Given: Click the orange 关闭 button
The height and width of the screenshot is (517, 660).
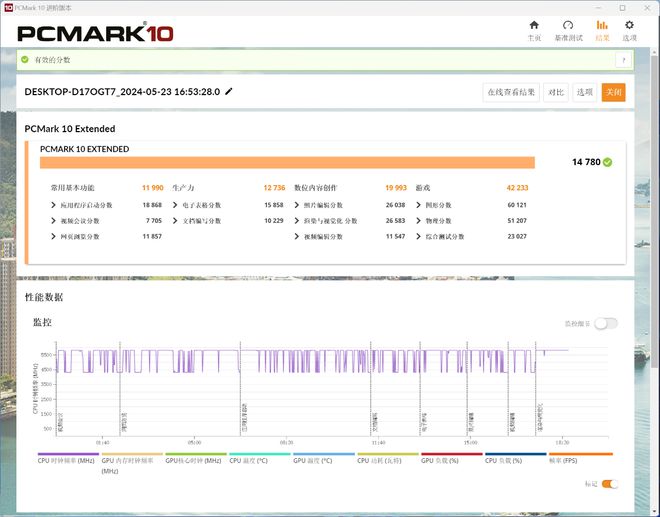Looking at the screenshot, I should pos(613,92).
